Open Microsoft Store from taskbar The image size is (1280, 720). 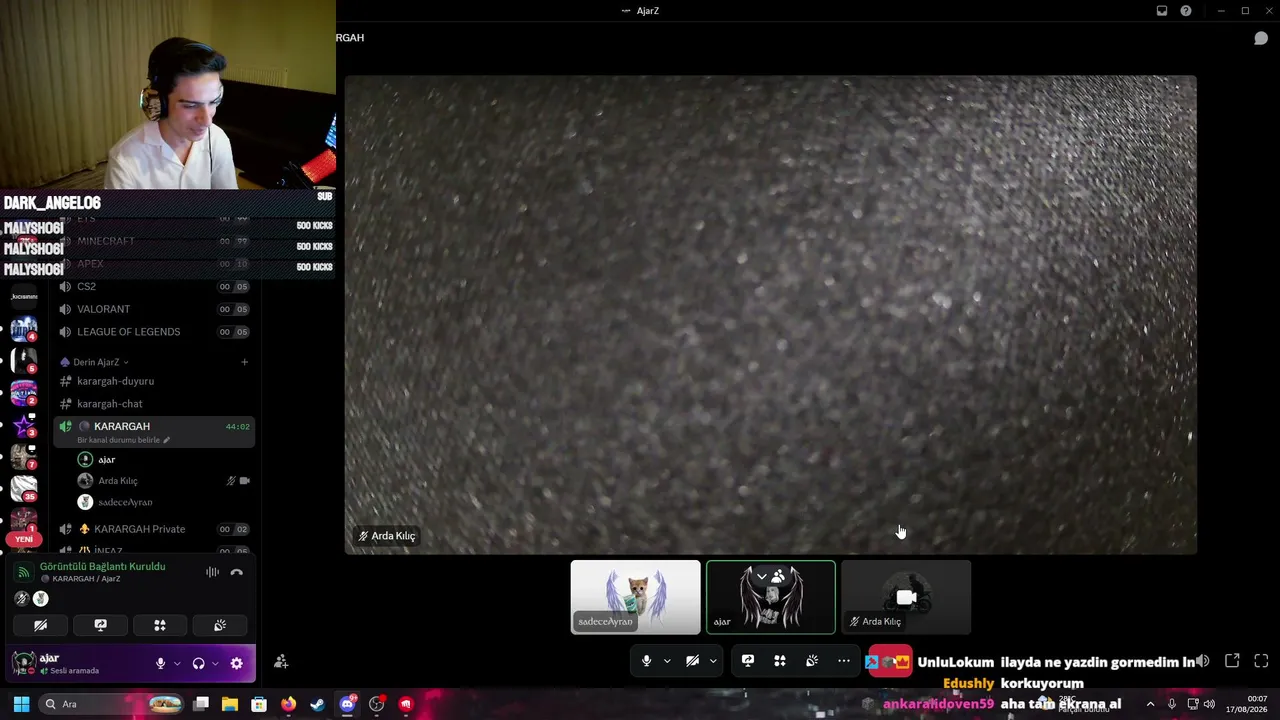coord(259,704)
